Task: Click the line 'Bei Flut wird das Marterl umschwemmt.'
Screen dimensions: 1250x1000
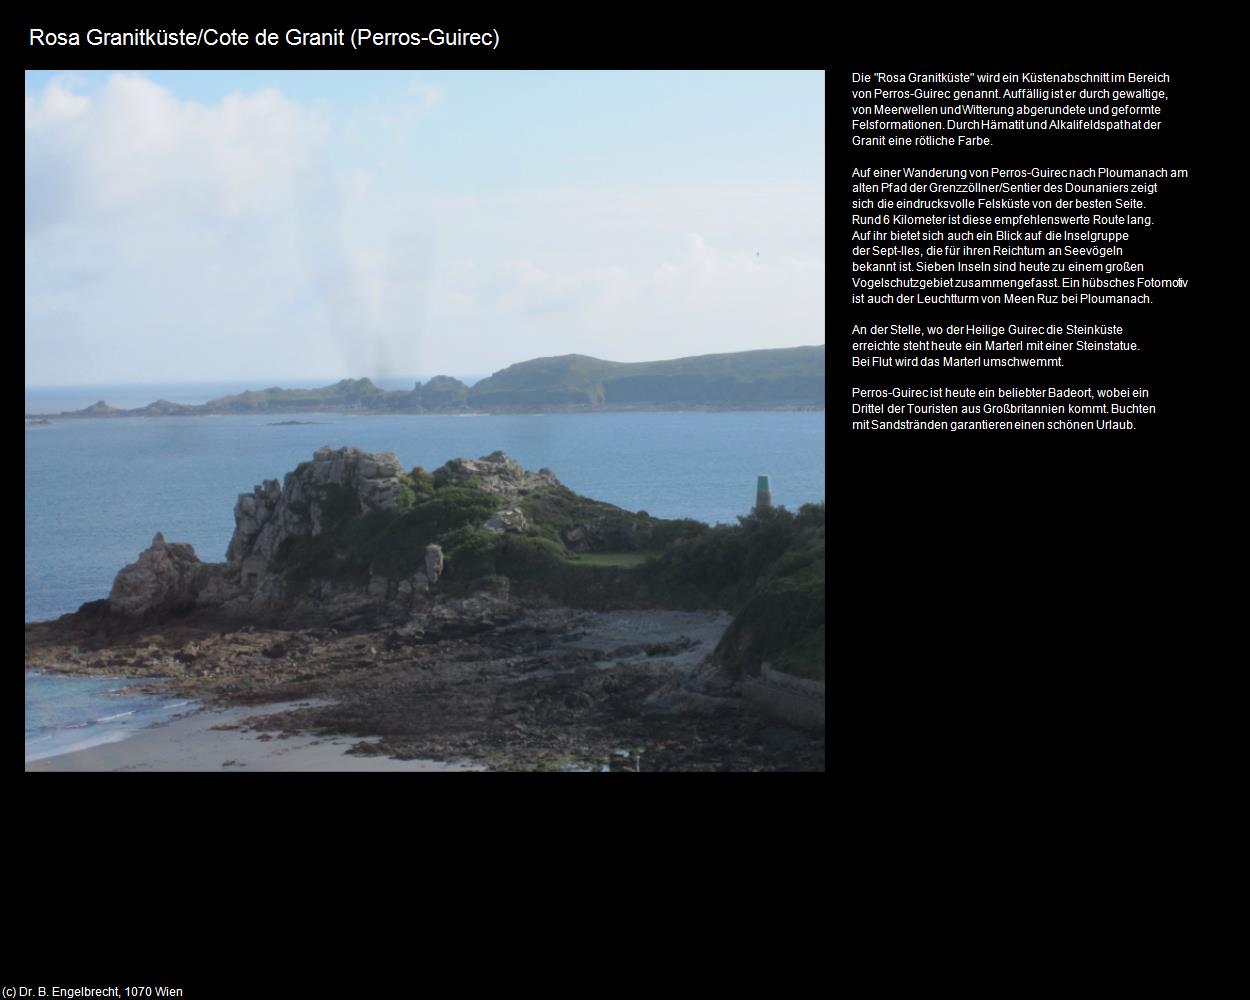Action: click(958, 361)
